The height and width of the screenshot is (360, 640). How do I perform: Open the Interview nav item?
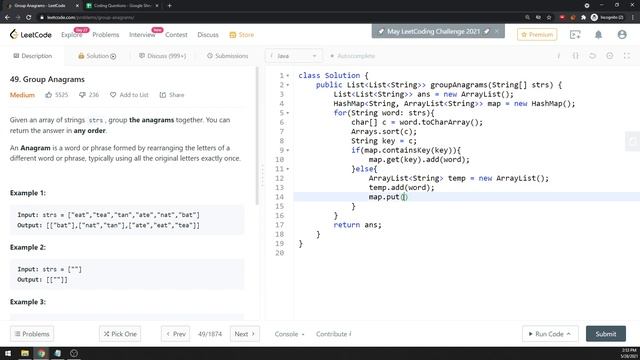coord(142,35)
